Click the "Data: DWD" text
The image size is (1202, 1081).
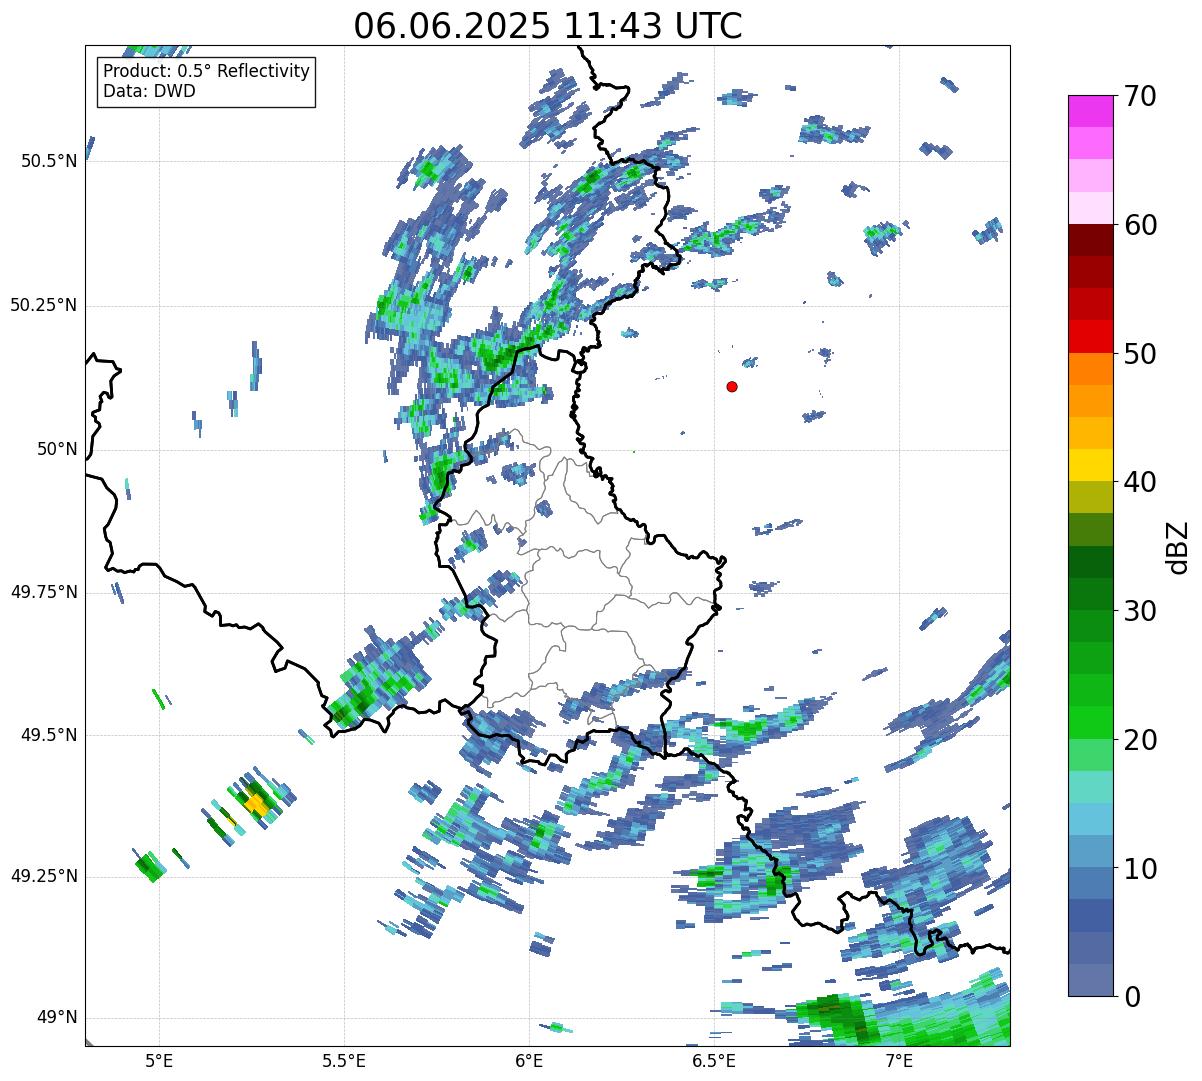[x=149, y=91]
